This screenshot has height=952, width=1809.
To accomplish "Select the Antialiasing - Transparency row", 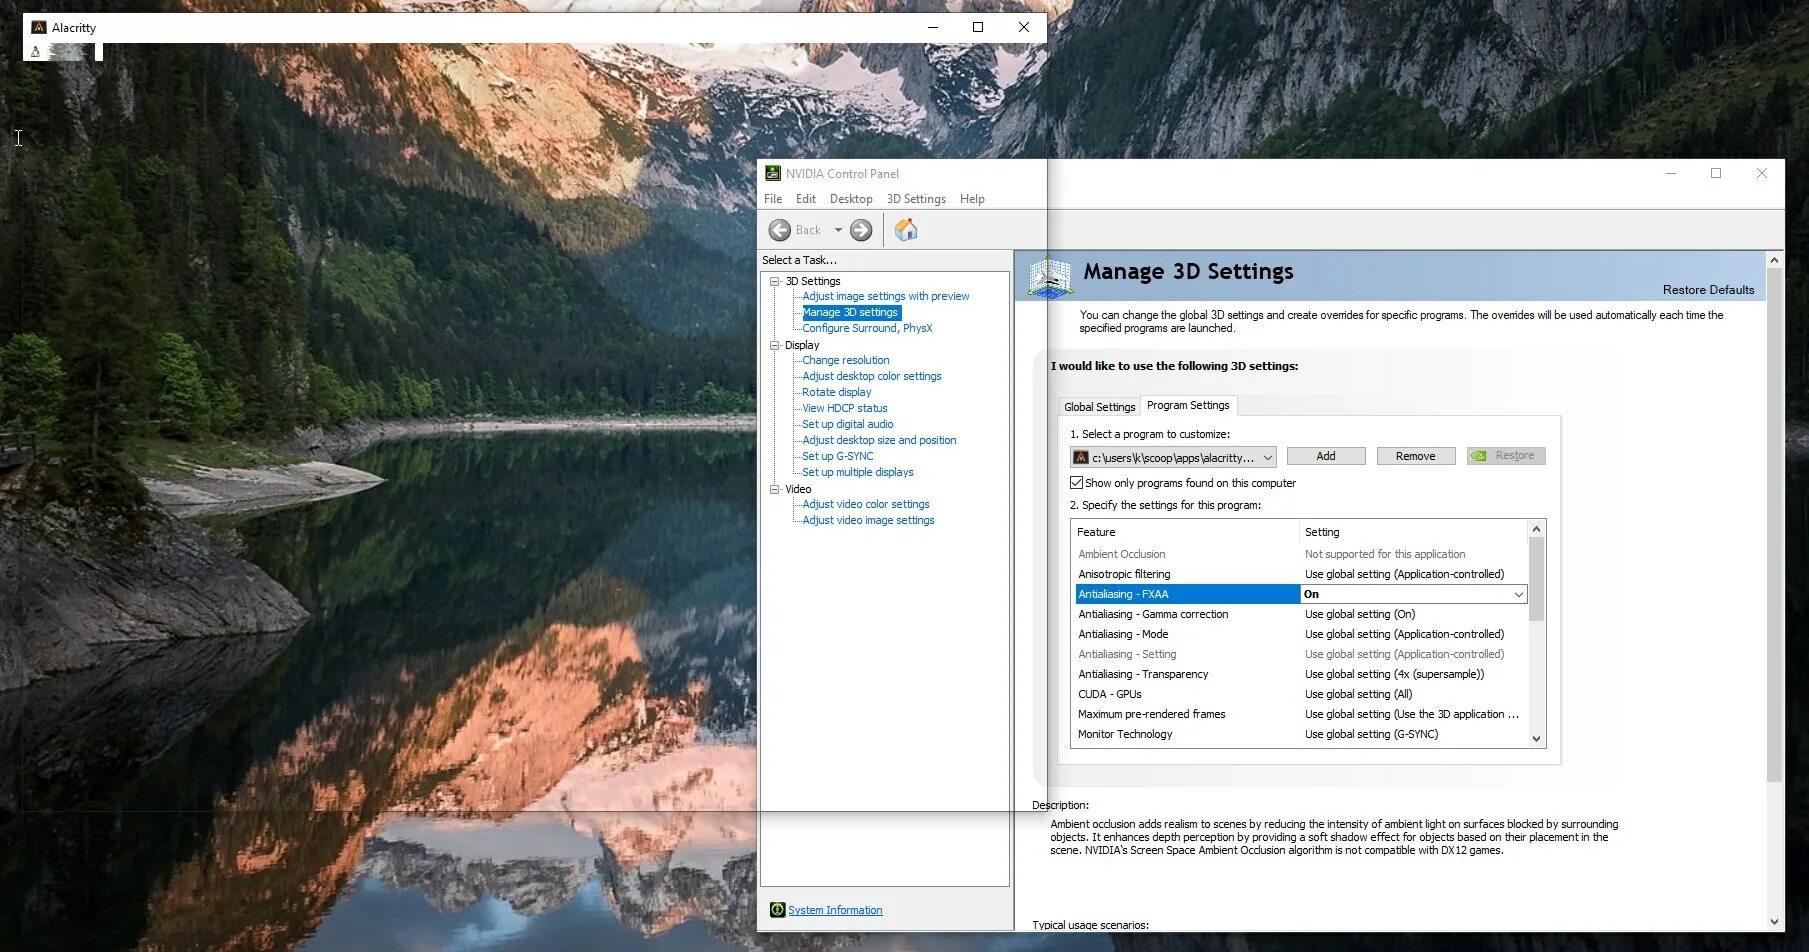I will pyautogui.click(x=1301, y=674).
